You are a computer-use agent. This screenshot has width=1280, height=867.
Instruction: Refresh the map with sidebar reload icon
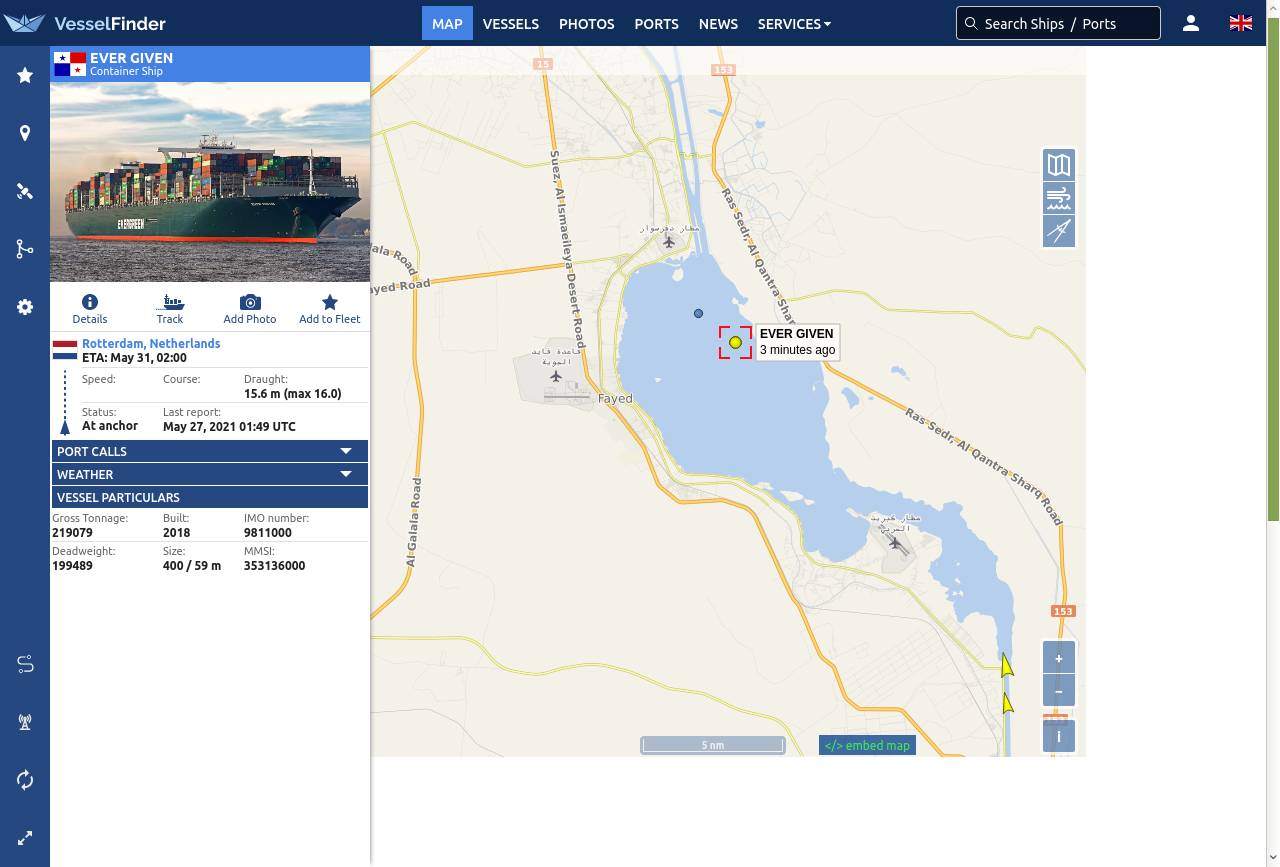click(x=25, y=780)
